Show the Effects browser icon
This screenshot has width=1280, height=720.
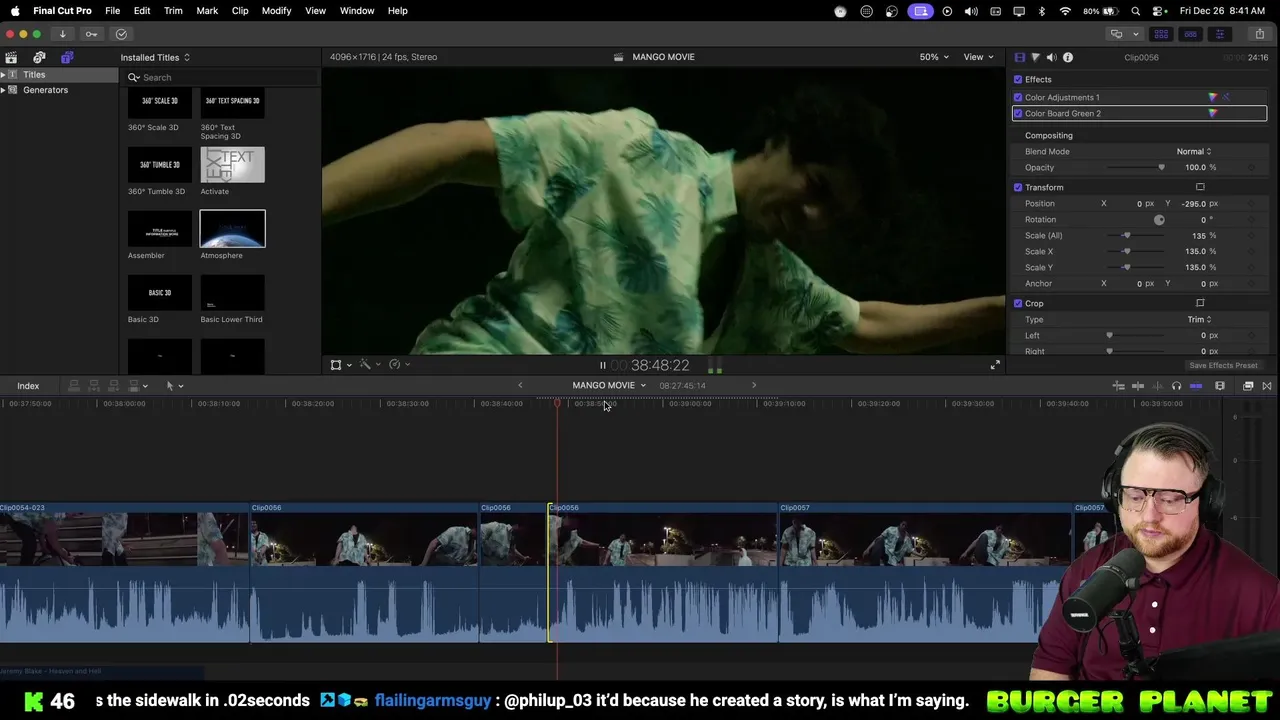(x=1248, y=386)
